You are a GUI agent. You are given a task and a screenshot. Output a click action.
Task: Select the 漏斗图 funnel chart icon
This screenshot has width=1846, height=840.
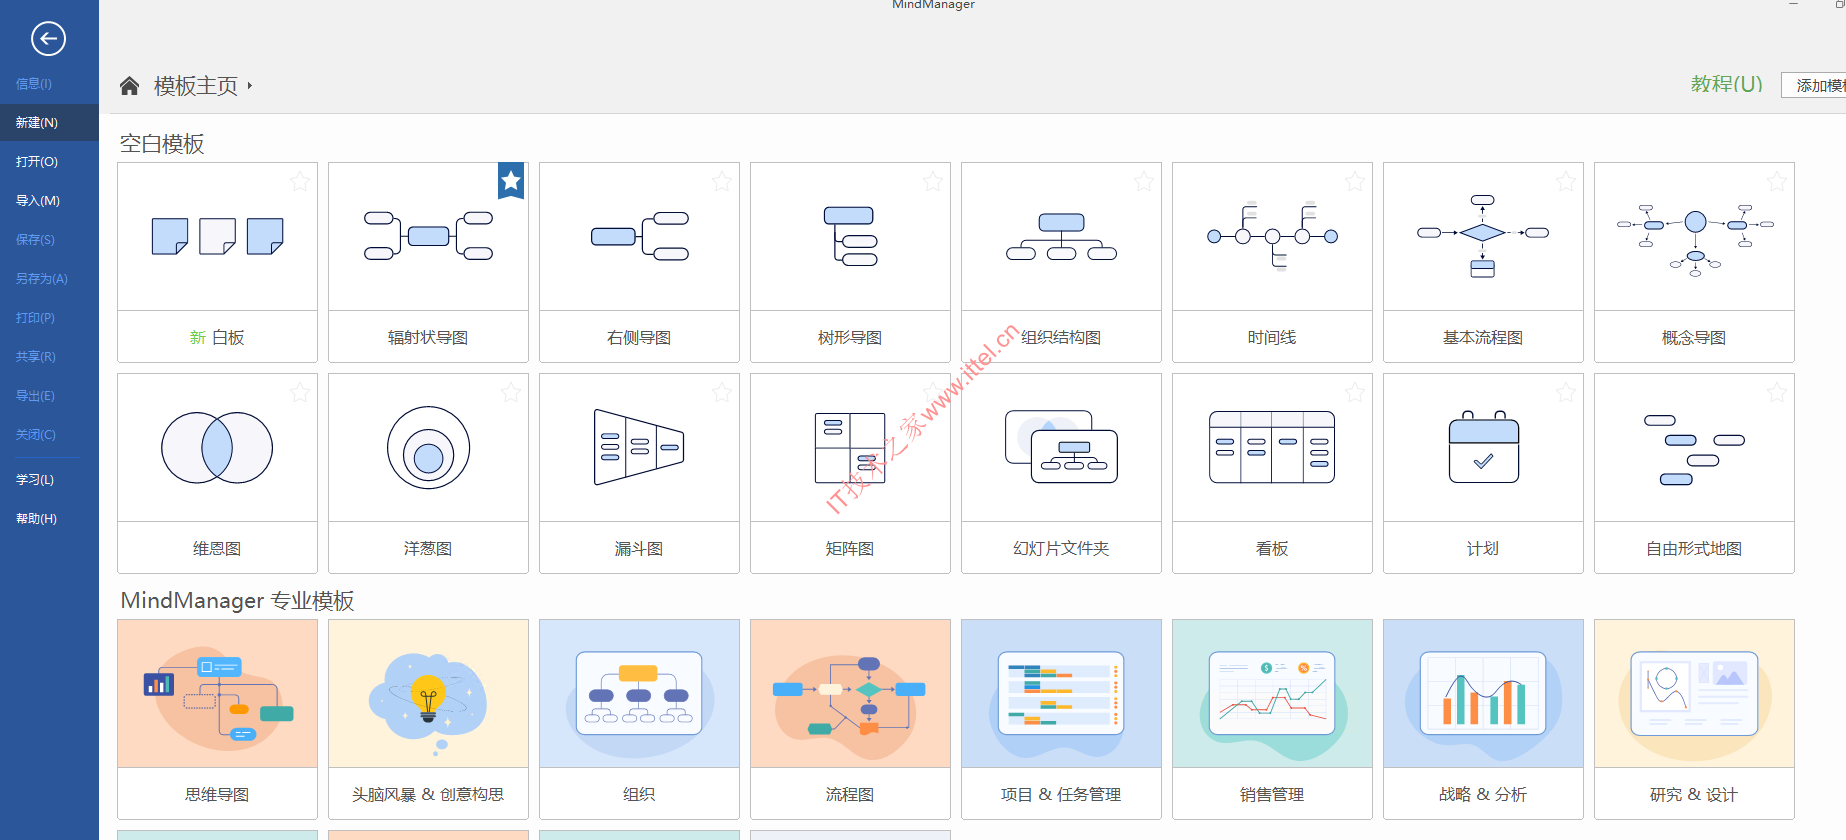tap(639, 447)
